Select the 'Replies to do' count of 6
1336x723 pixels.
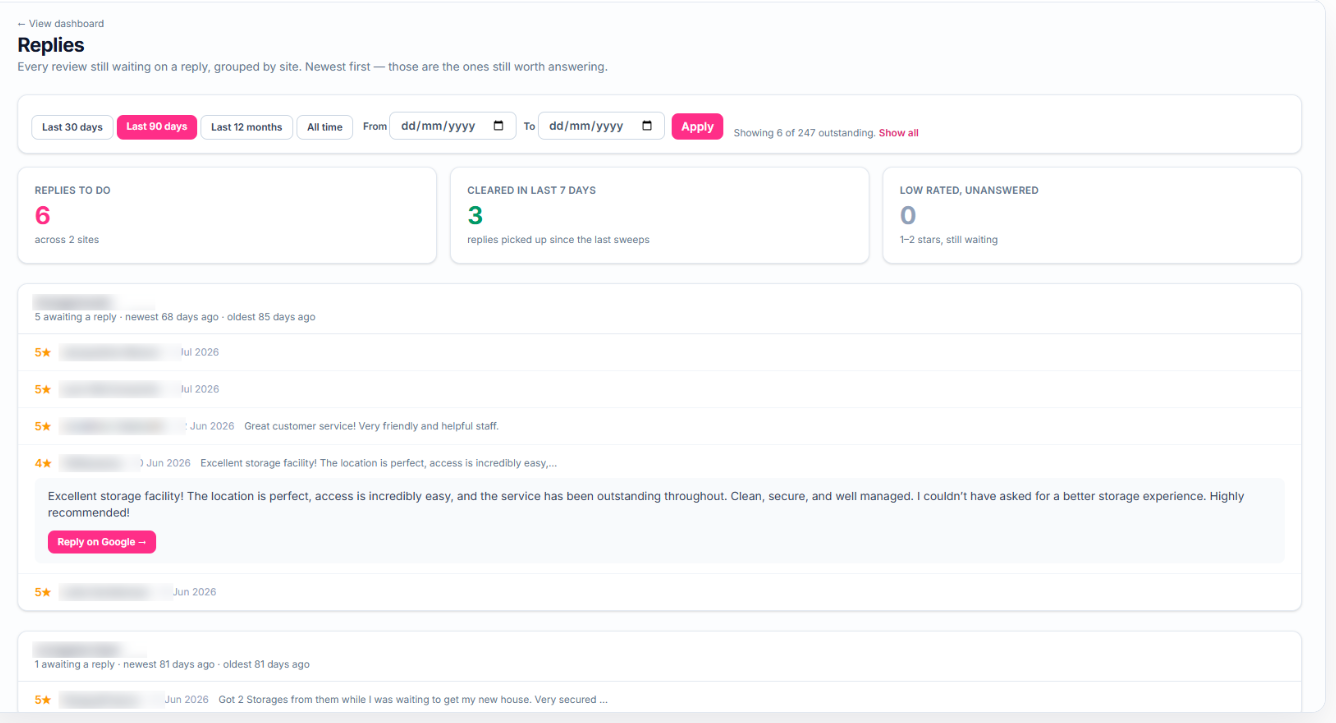coord(43,215)
